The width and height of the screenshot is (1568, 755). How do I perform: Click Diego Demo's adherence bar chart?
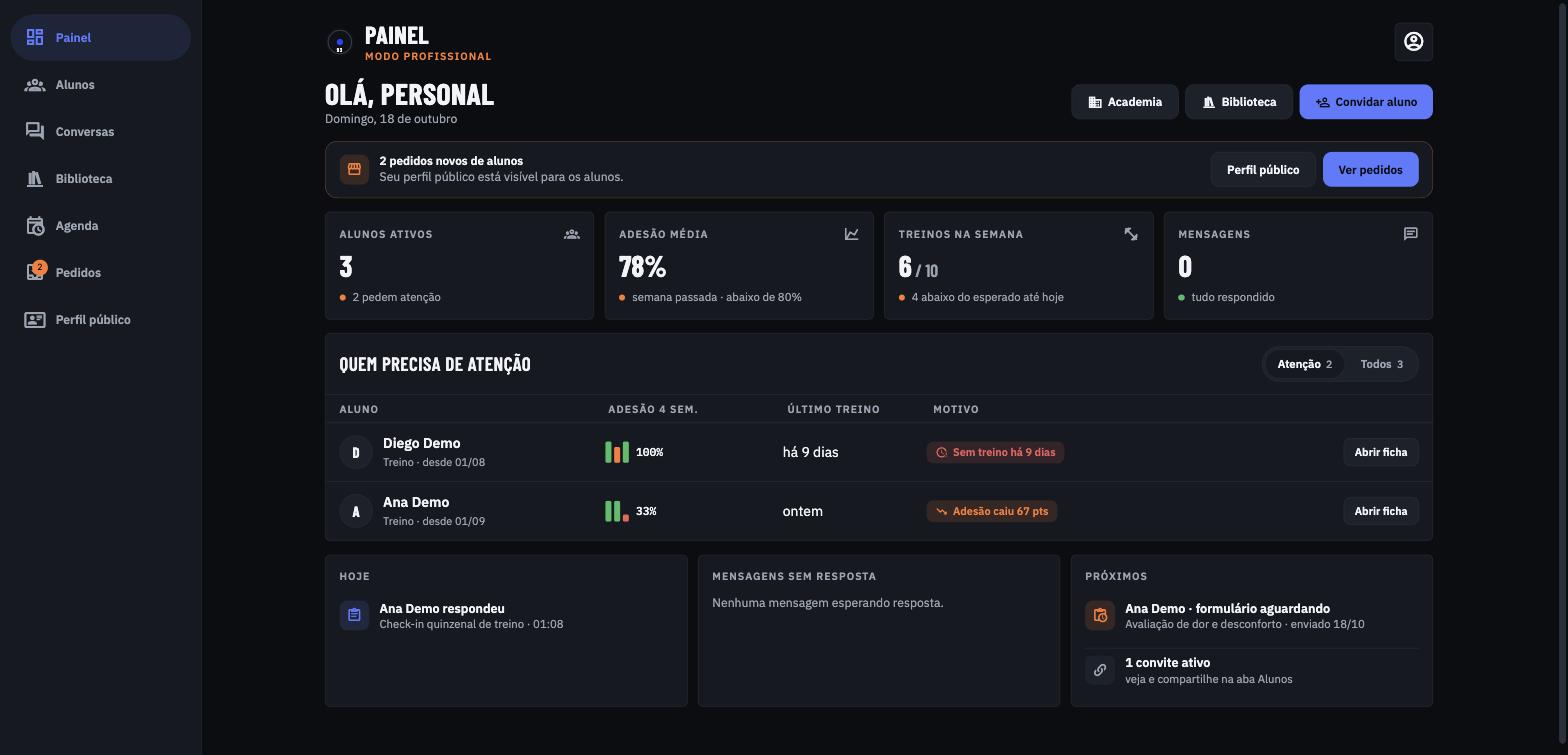click(x=617, y=452)
